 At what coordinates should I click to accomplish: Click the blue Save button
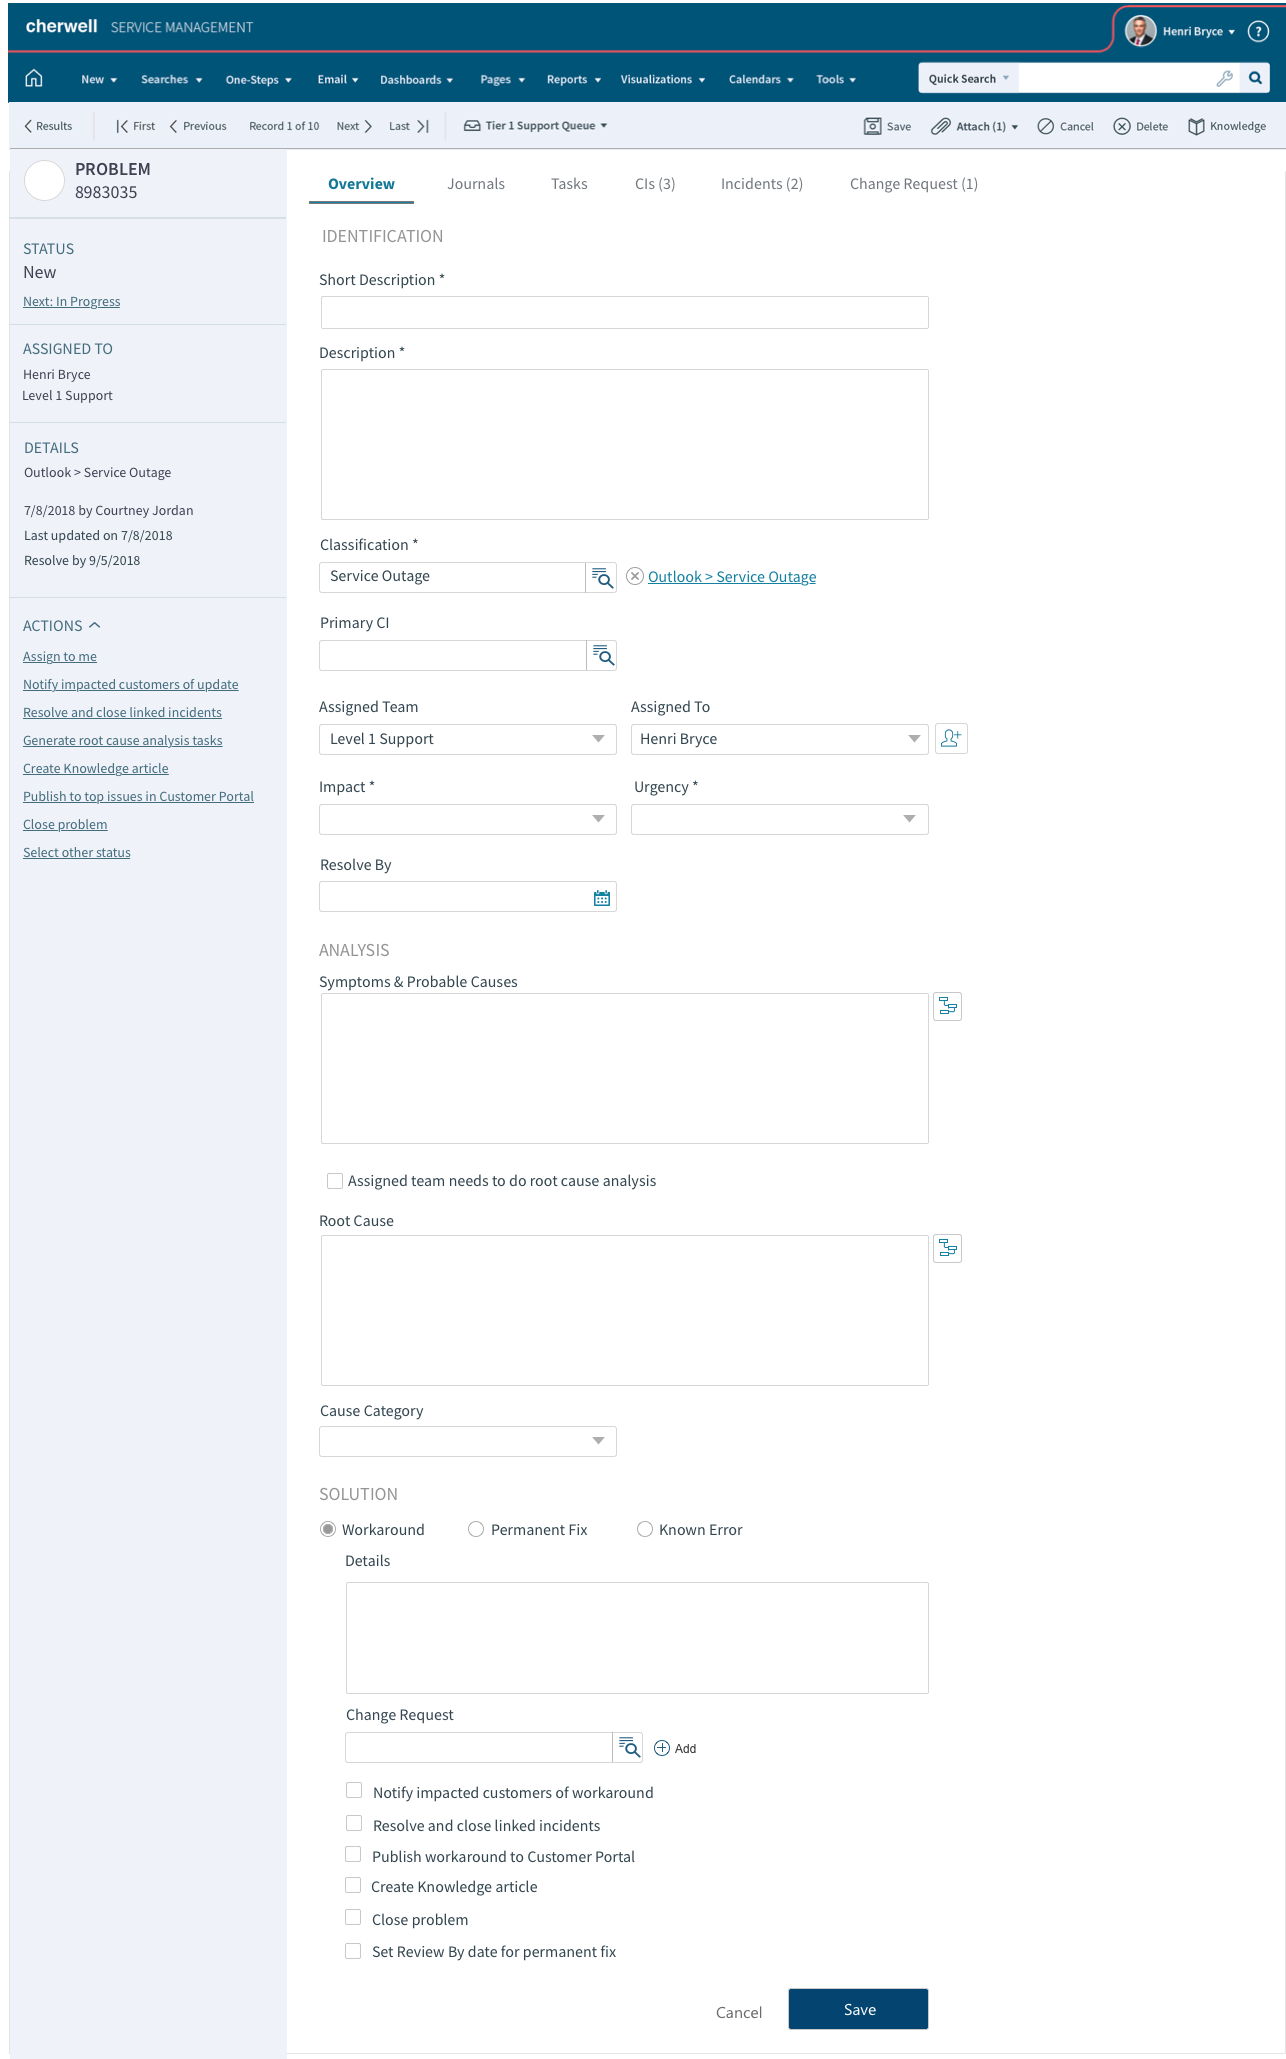pyautogui.click(x=858, y=2009)
